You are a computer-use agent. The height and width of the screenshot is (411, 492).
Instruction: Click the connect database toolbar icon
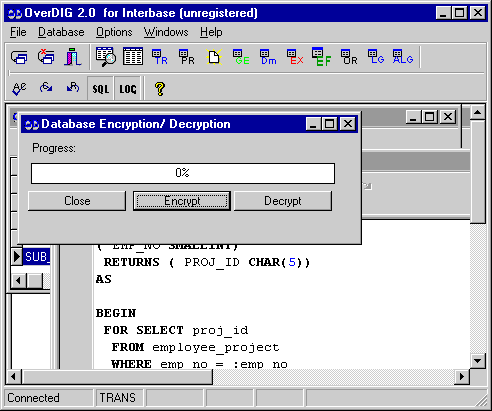coord(19,57)
